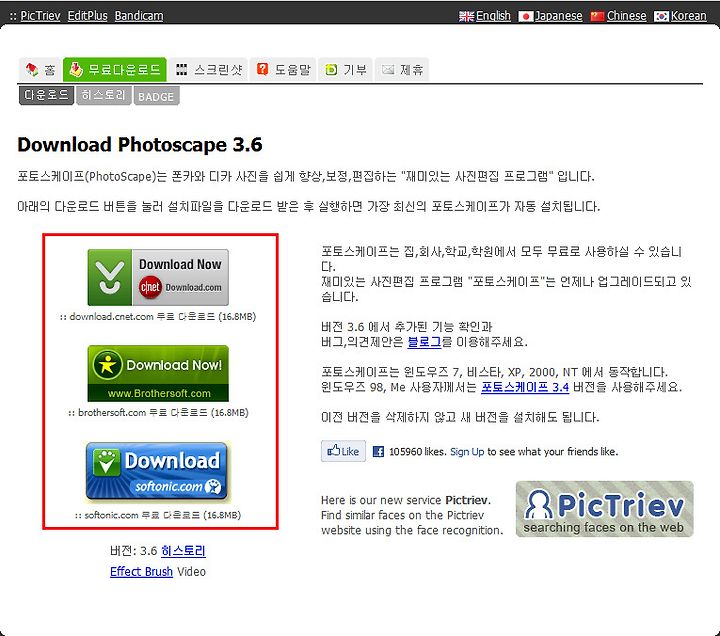Screen dimensions: 720x636
Task: Open the Effect Brush link
Action: point(141,572)
